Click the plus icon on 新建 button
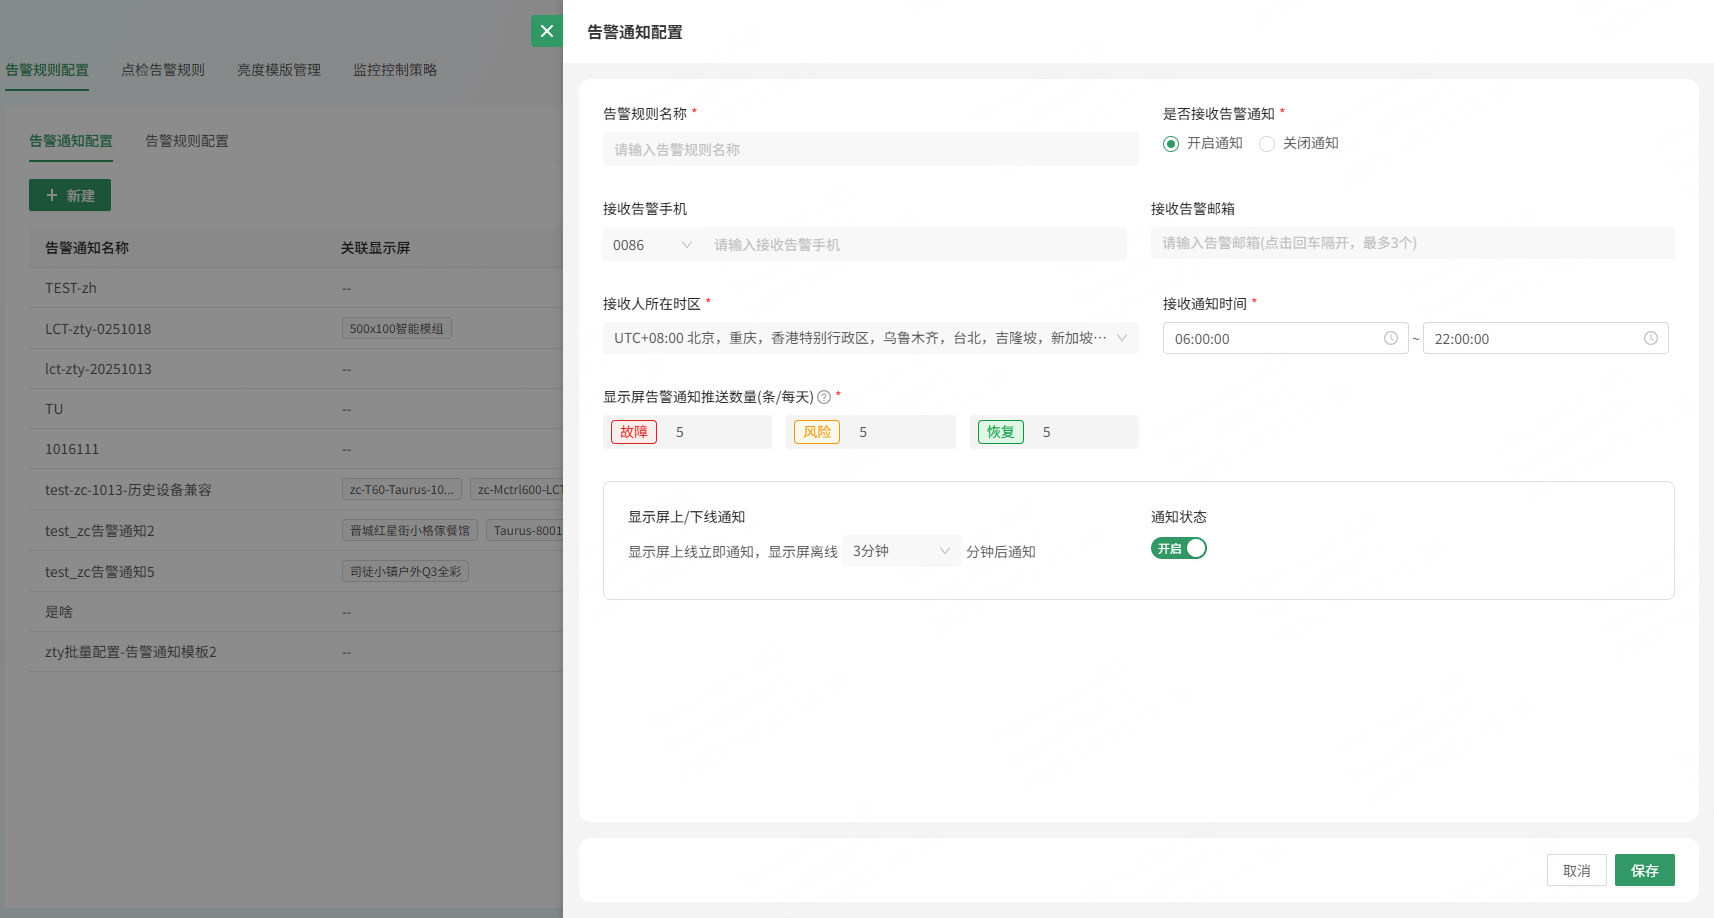 pyautogui.click(x=52, y=196)
